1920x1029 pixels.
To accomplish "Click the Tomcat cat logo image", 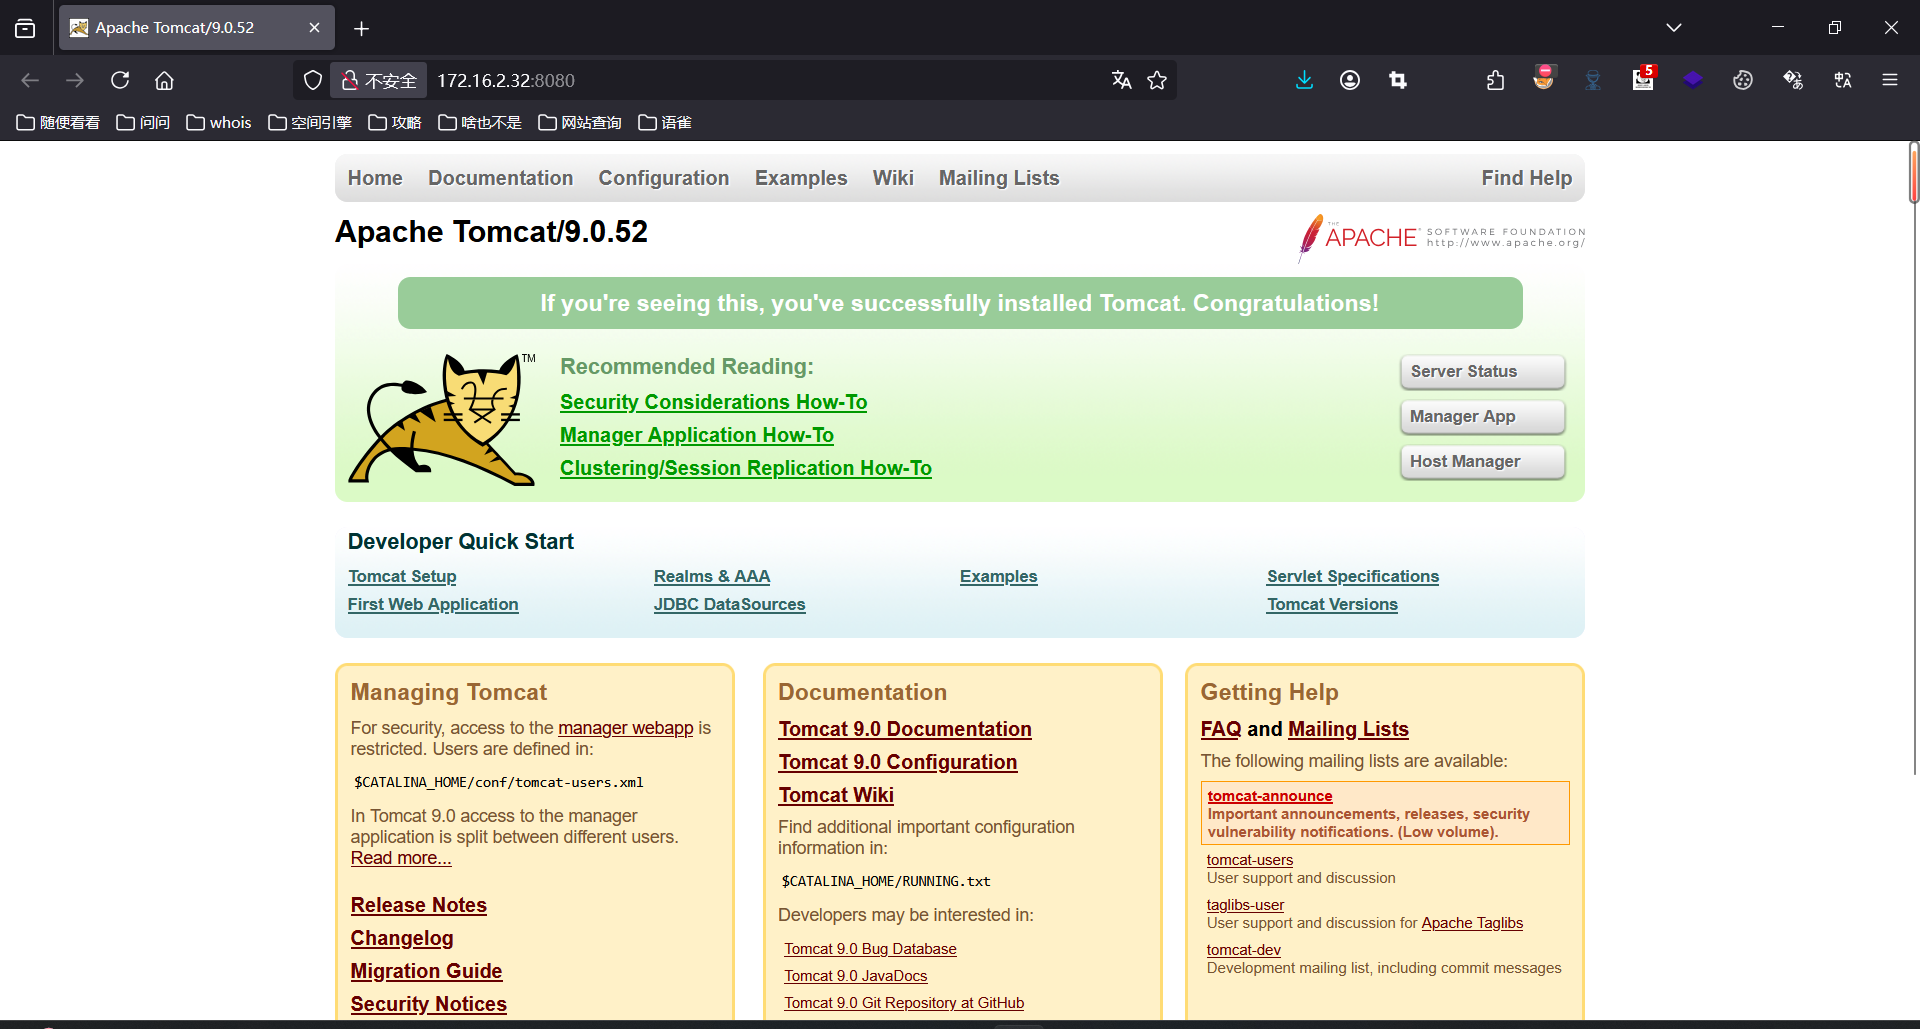I will tap(443, 420).
